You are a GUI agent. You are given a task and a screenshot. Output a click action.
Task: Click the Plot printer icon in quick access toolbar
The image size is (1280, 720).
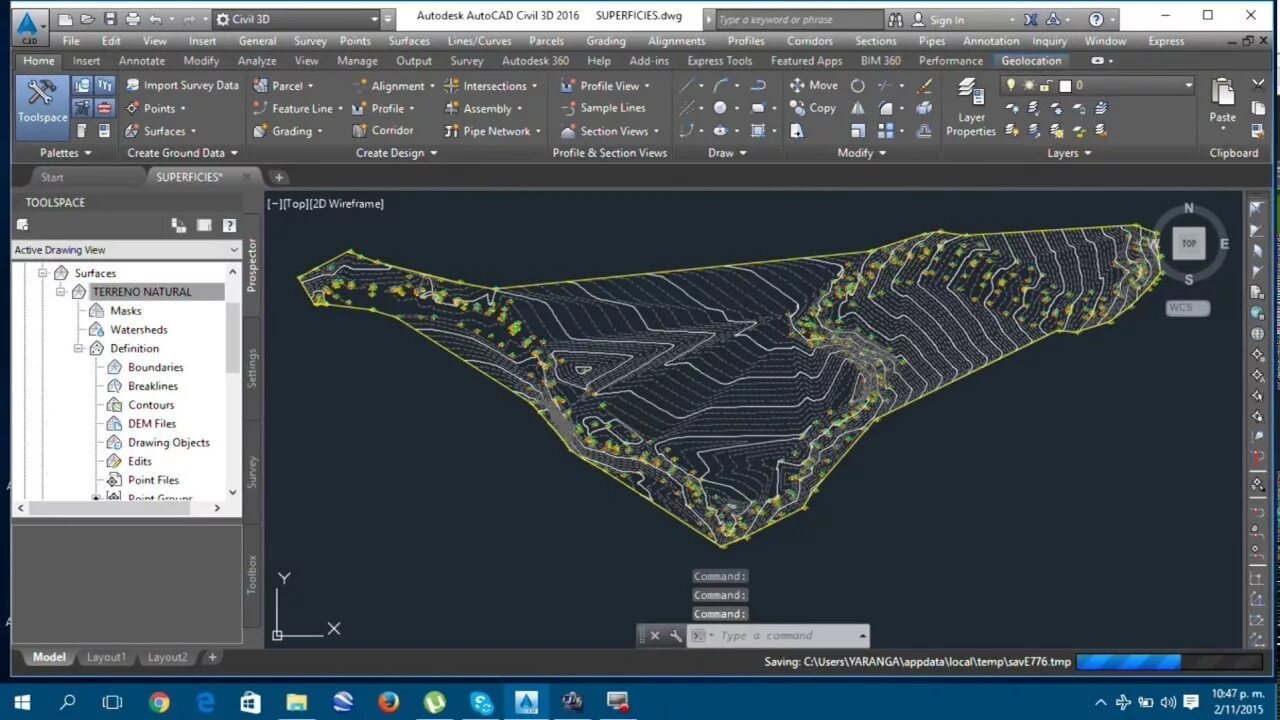click(133, 19)
